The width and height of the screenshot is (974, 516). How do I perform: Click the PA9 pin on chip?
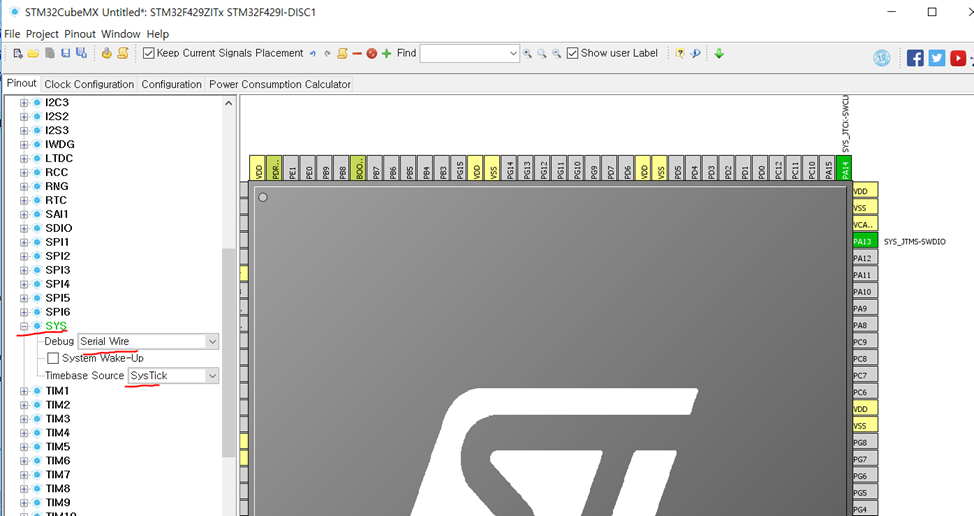click(x=865, y=309)
